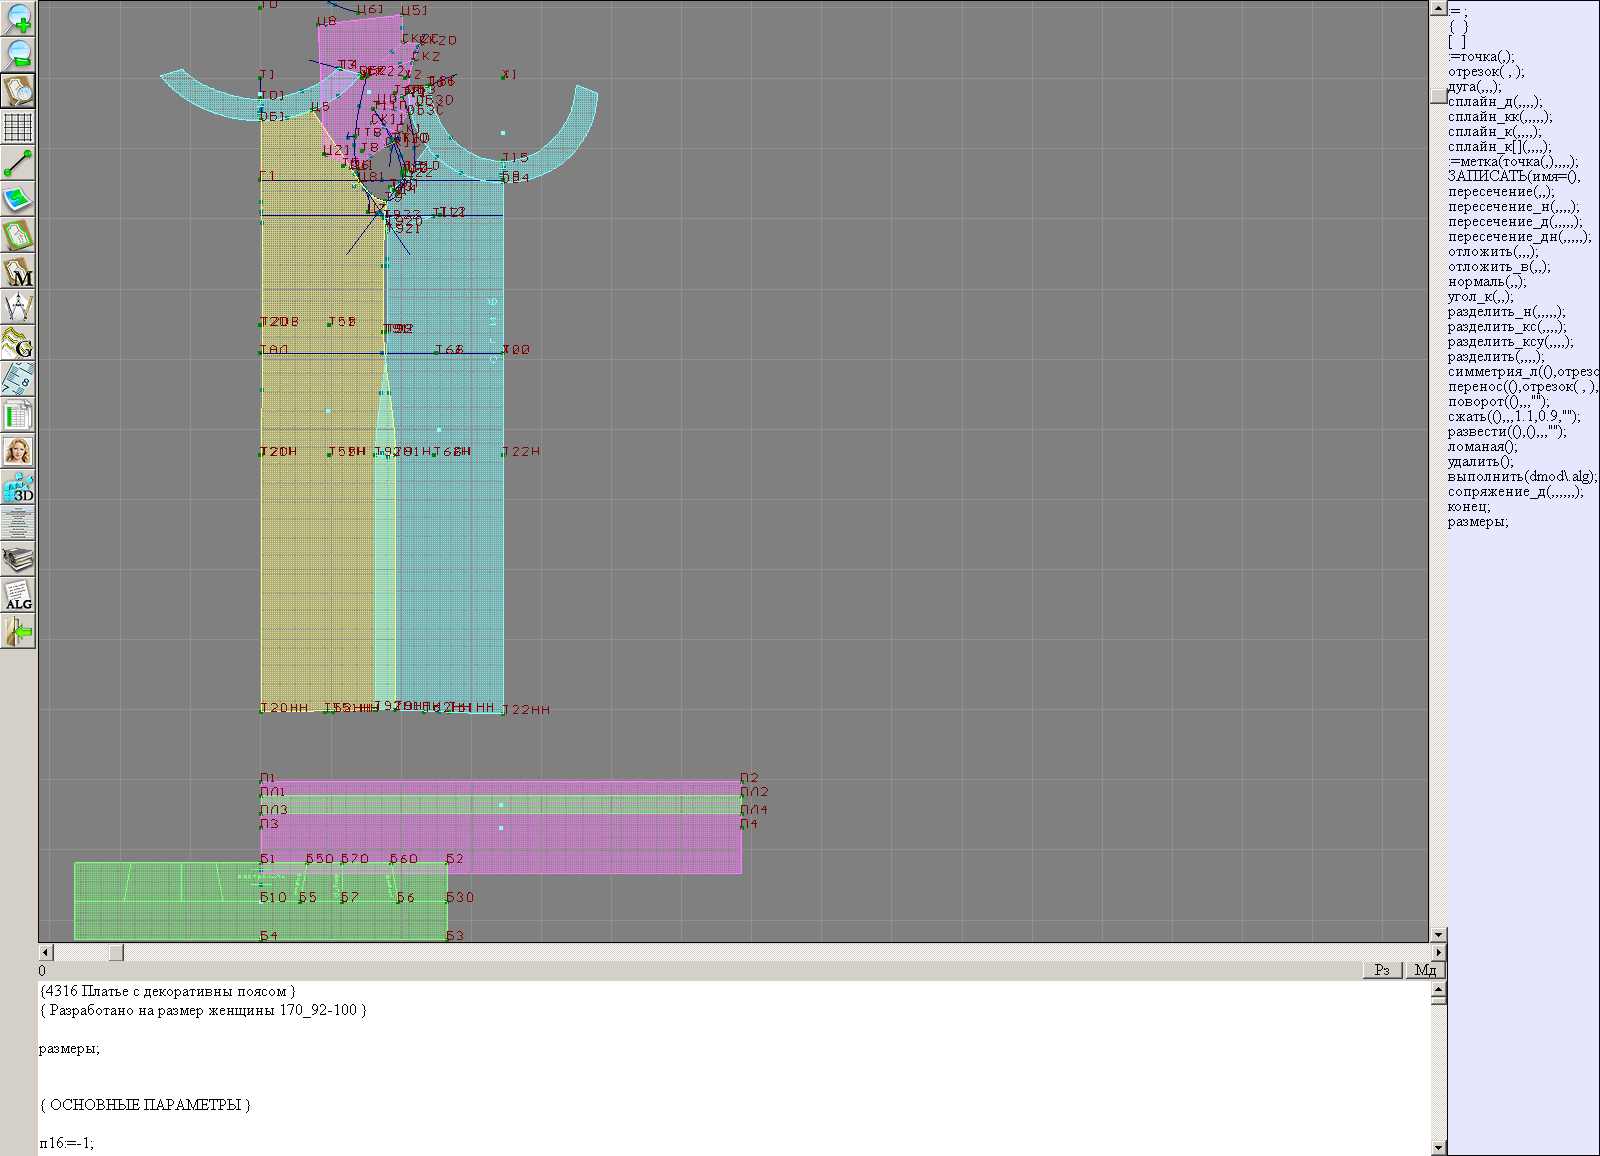Launch the 3D view icon
Image resolution: width=1600 pixels, height=1156 pixels.
18,487
